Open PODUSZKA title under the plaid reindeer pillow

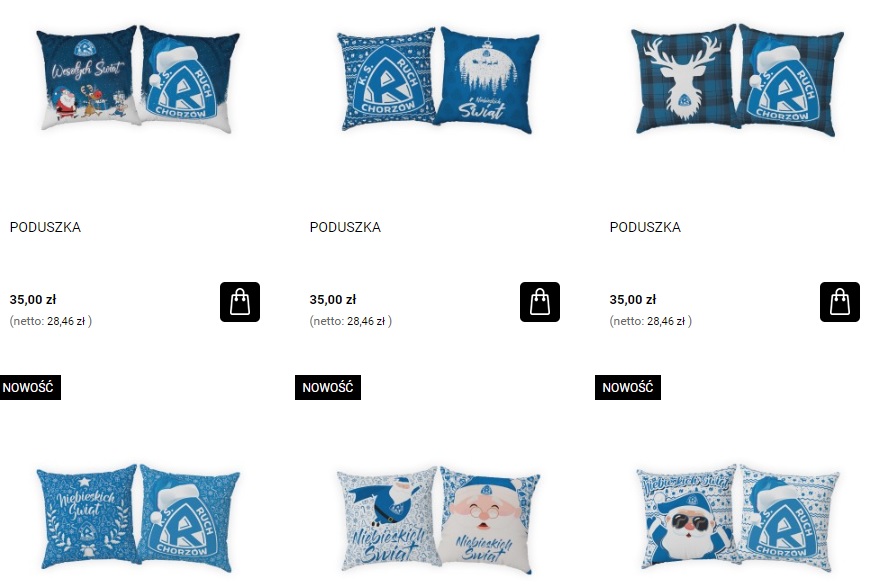pyautogui.click(x=645, y=227)
